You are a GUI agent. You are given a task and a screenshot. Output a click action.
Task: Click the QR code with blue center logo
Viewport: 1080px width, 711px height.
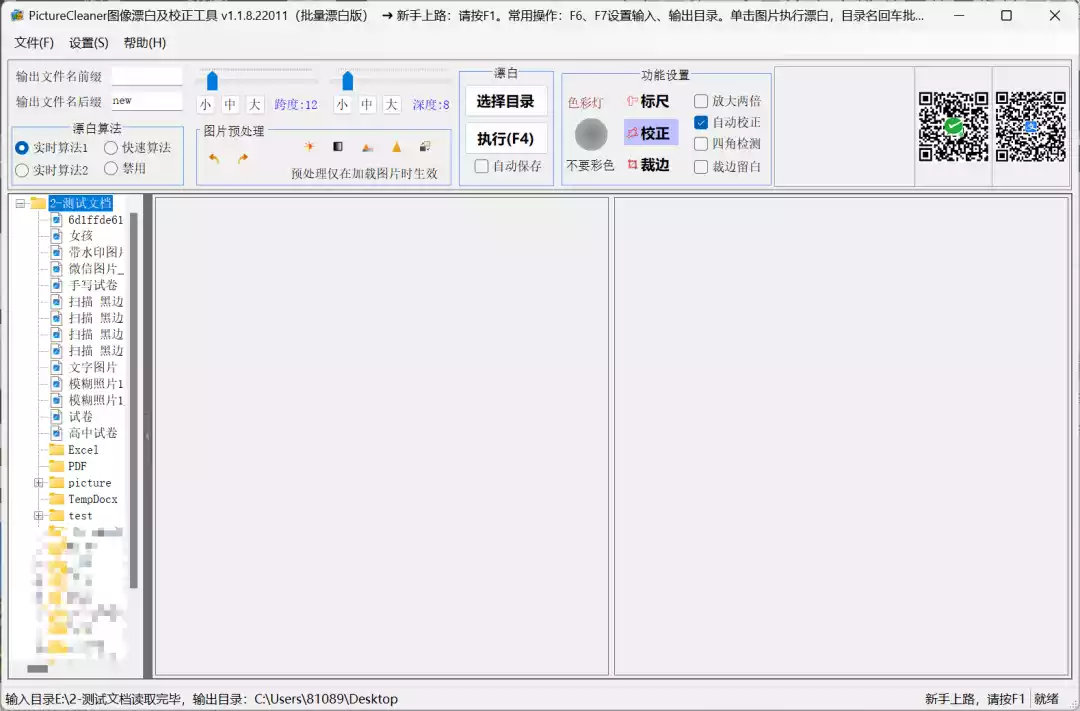point(1031,126)
